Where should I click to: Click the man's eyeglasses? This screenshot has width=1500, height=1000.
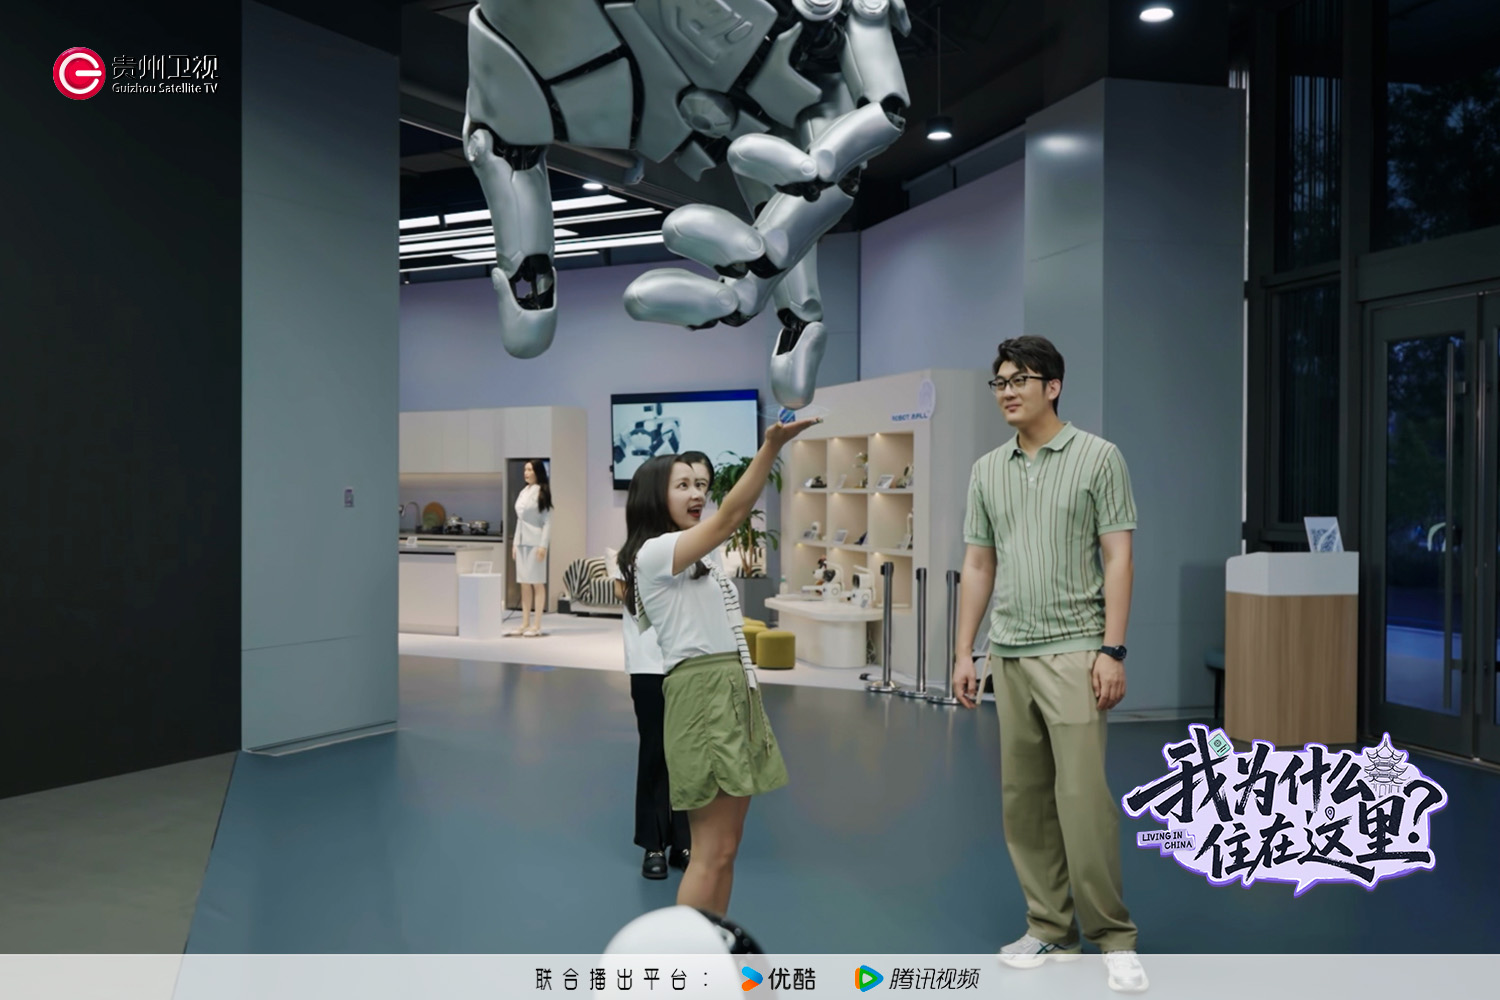(x=1015, y=382)
